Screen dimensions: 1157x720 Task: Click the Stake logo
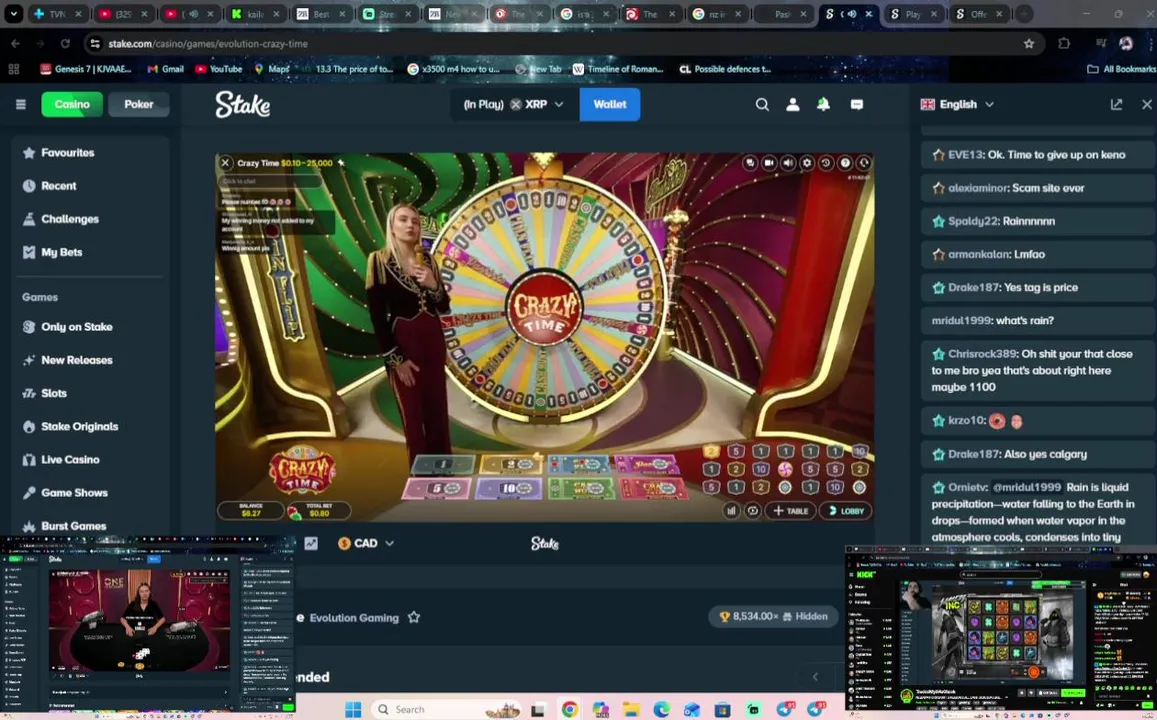(x=243, y=105)
